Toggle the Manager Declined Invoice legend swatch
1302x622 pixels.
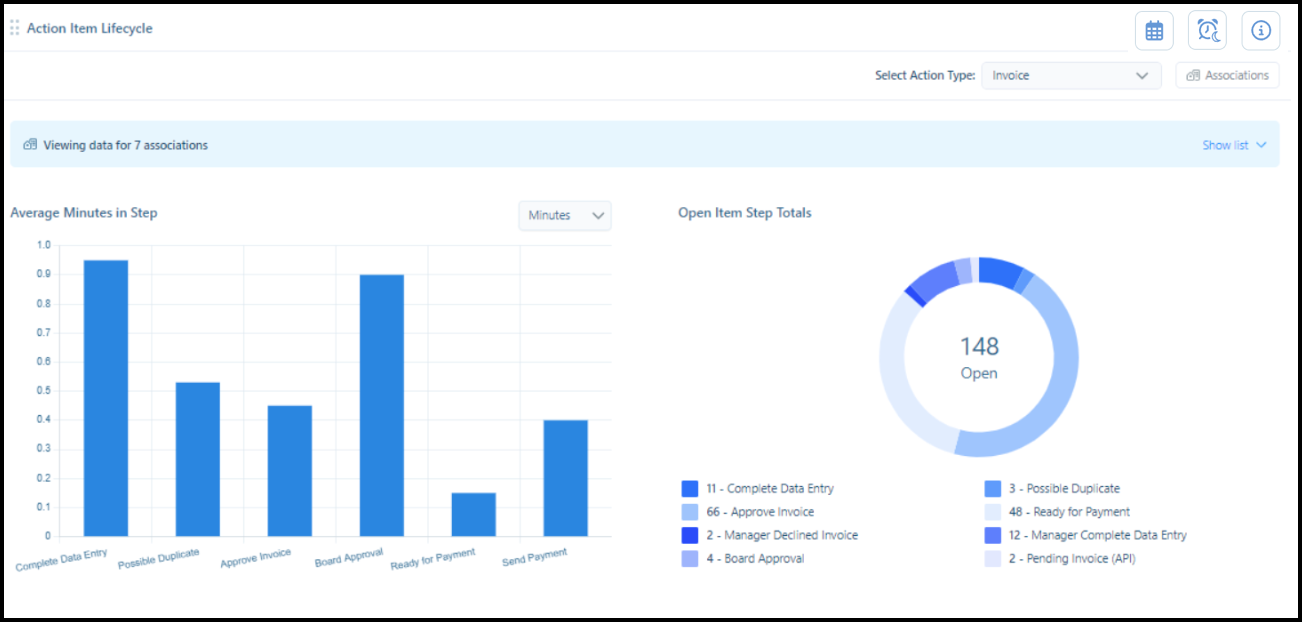click(690, 535)
